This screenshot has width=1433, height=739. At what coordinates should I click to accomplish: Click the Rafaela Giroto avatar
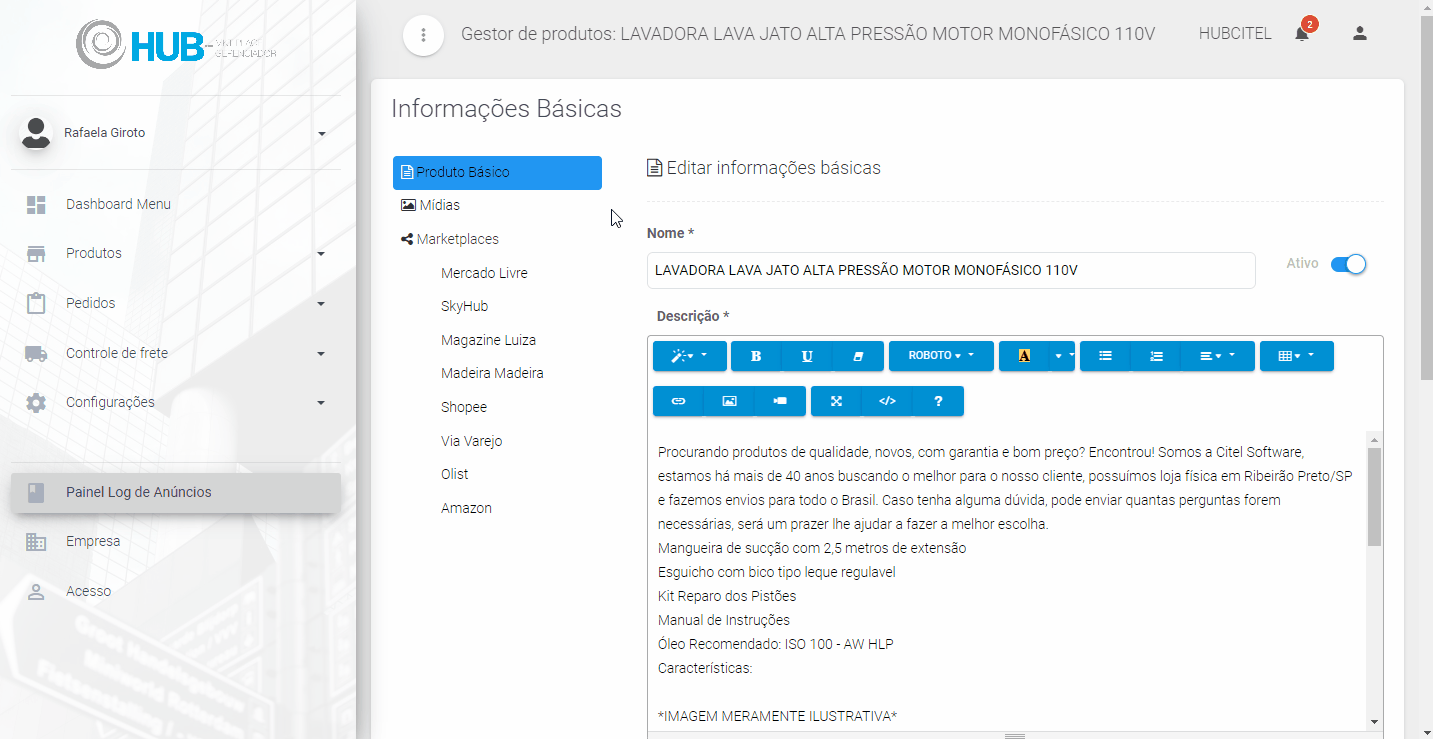(37, 133)
